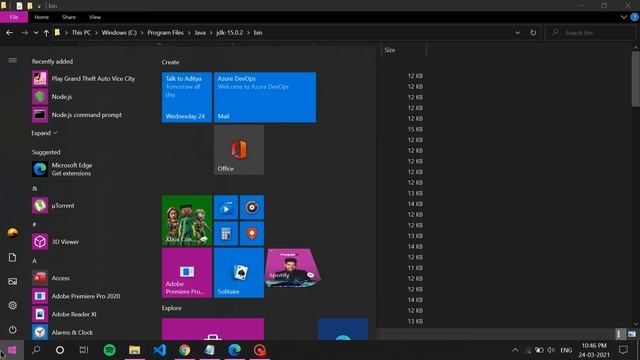Show hidden system tray icons
This screenshot has width=640, height=360.
pos(515,350)
